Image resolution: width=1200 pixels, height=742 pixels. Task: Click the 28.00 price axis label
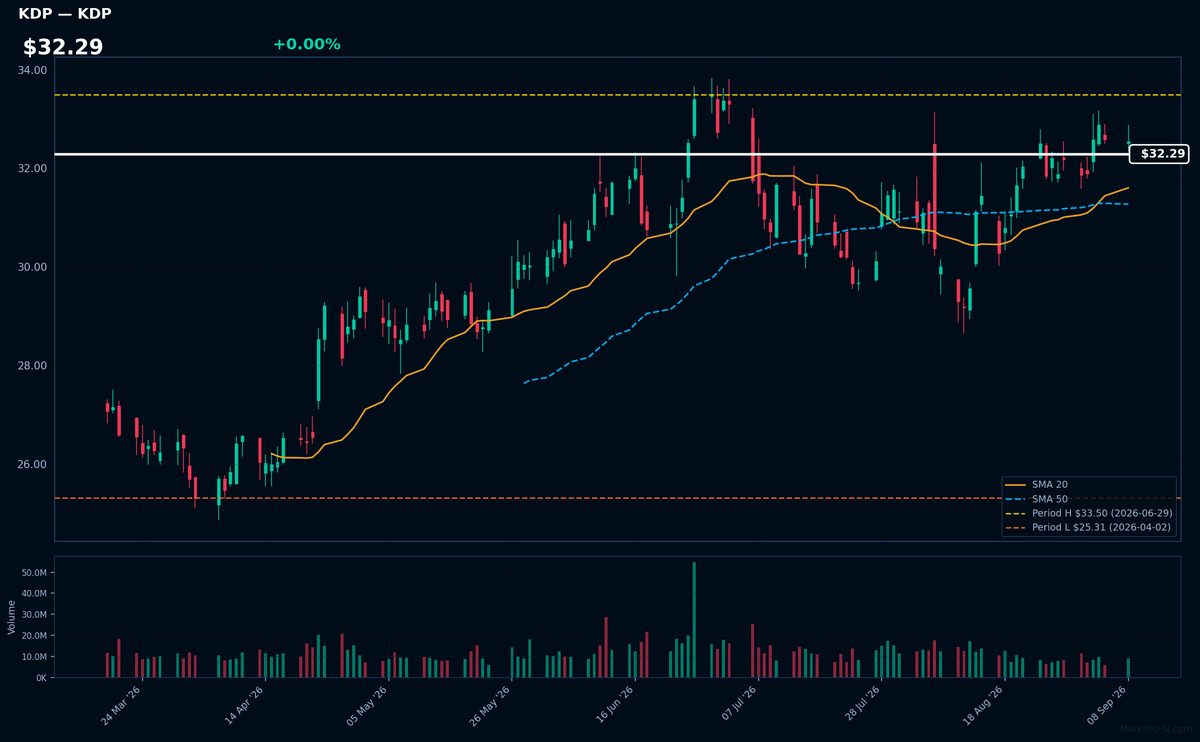coord(32,366)
